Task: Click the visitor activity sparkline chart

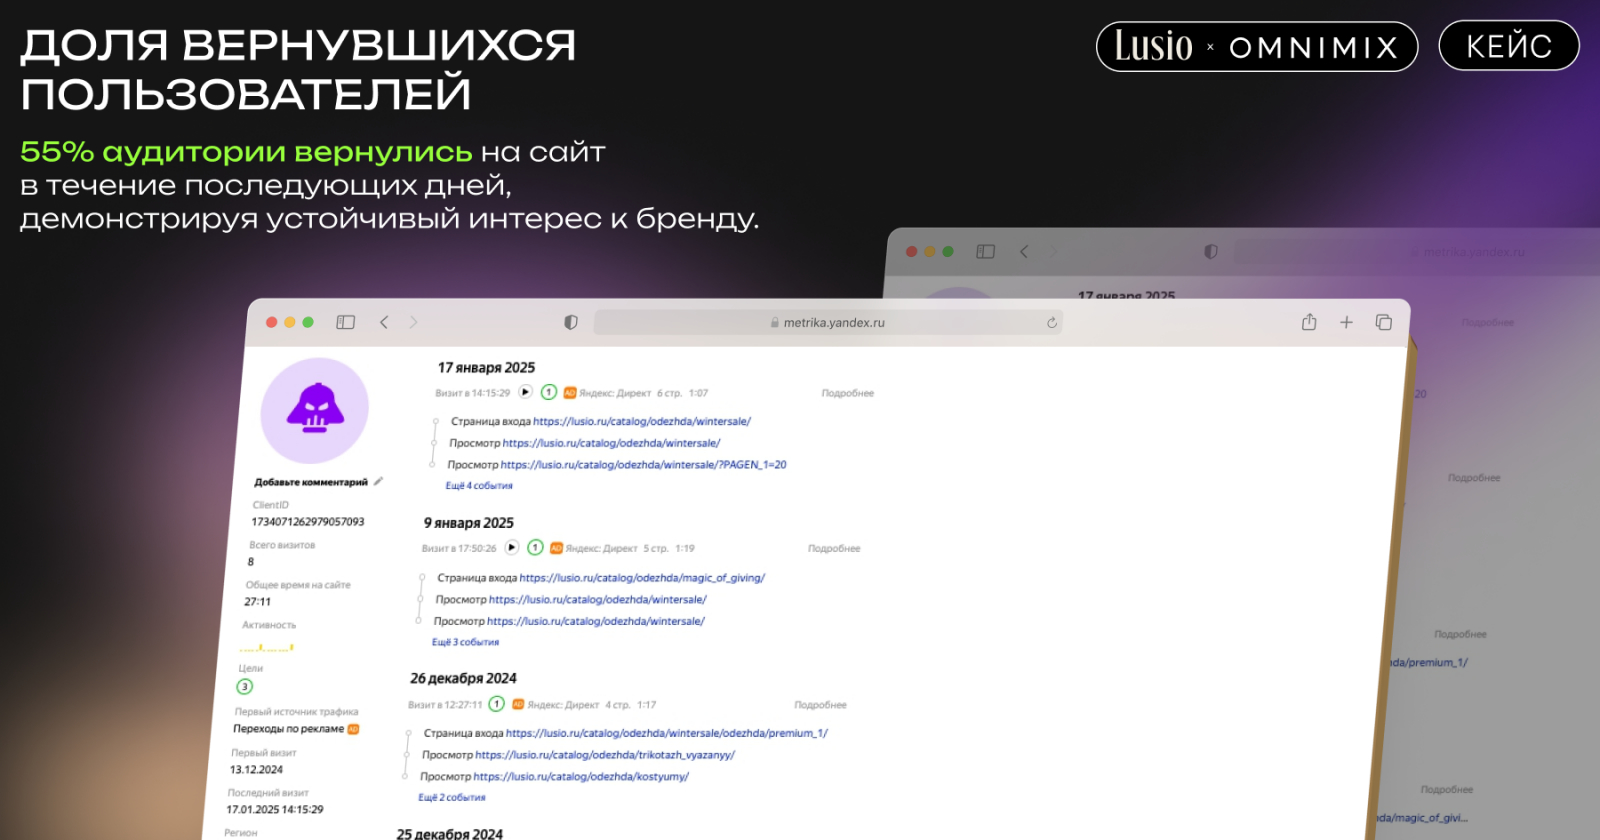Action: click(266, 648)
